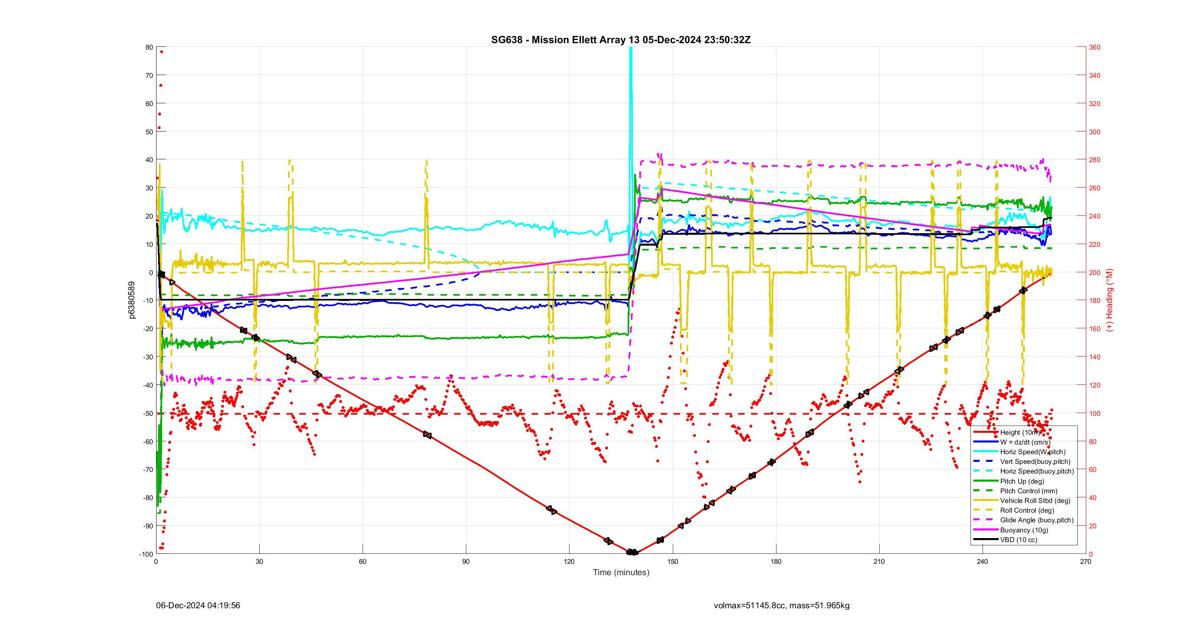Click x-axis tick label '60'

click(x=363, y=562)
